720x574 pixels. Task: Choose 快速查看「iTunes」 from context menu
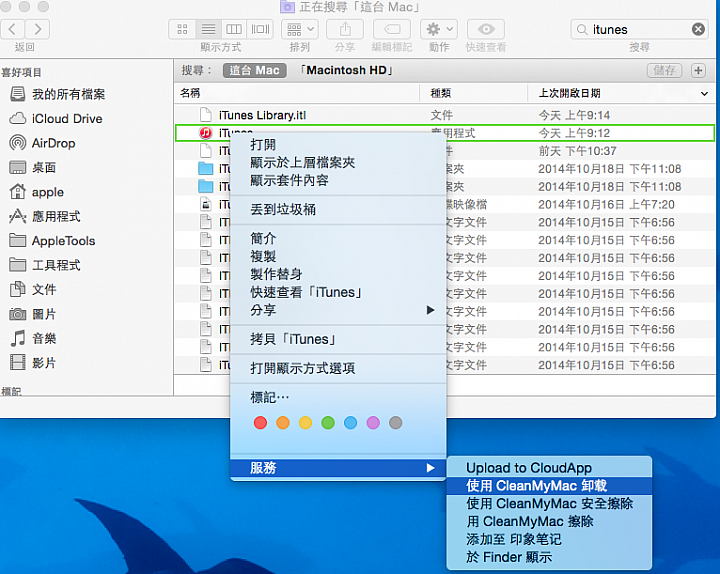pos(338,292)
